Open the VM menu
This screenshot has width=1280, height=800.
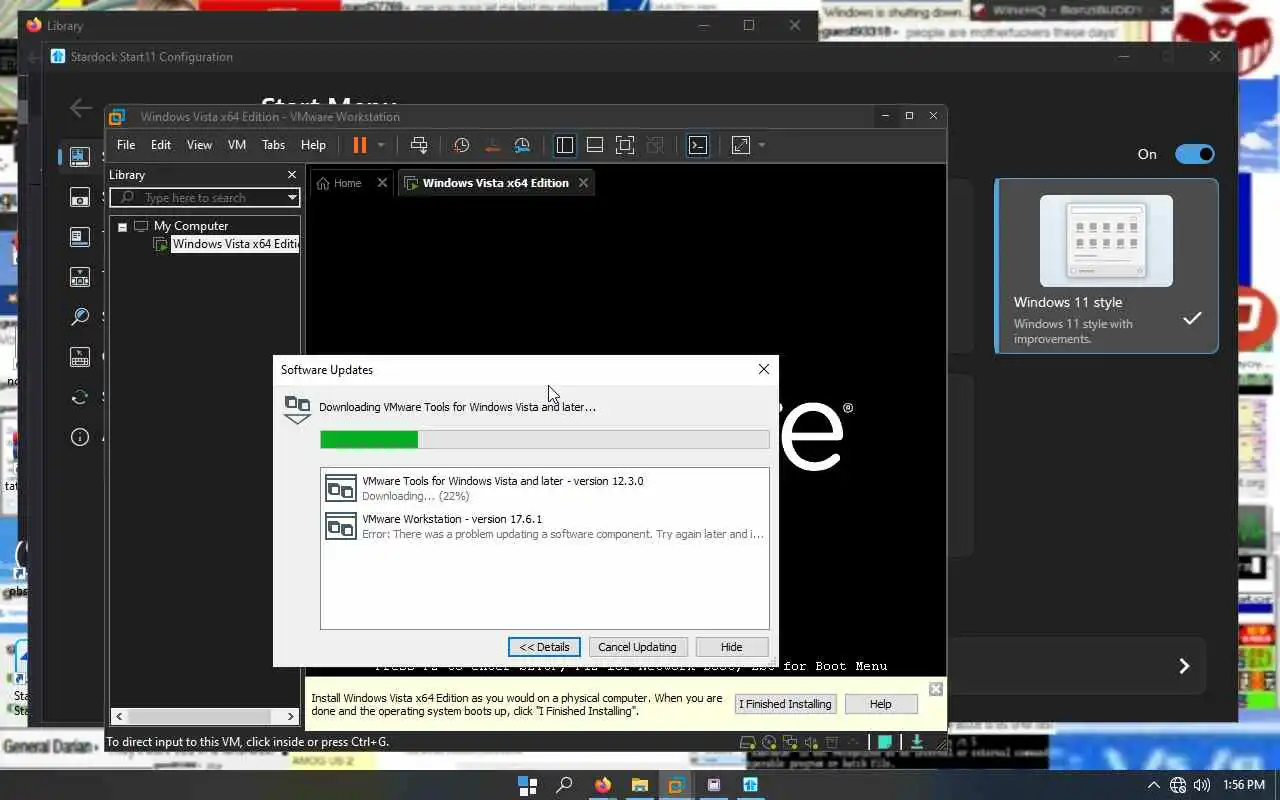[237, 145]
